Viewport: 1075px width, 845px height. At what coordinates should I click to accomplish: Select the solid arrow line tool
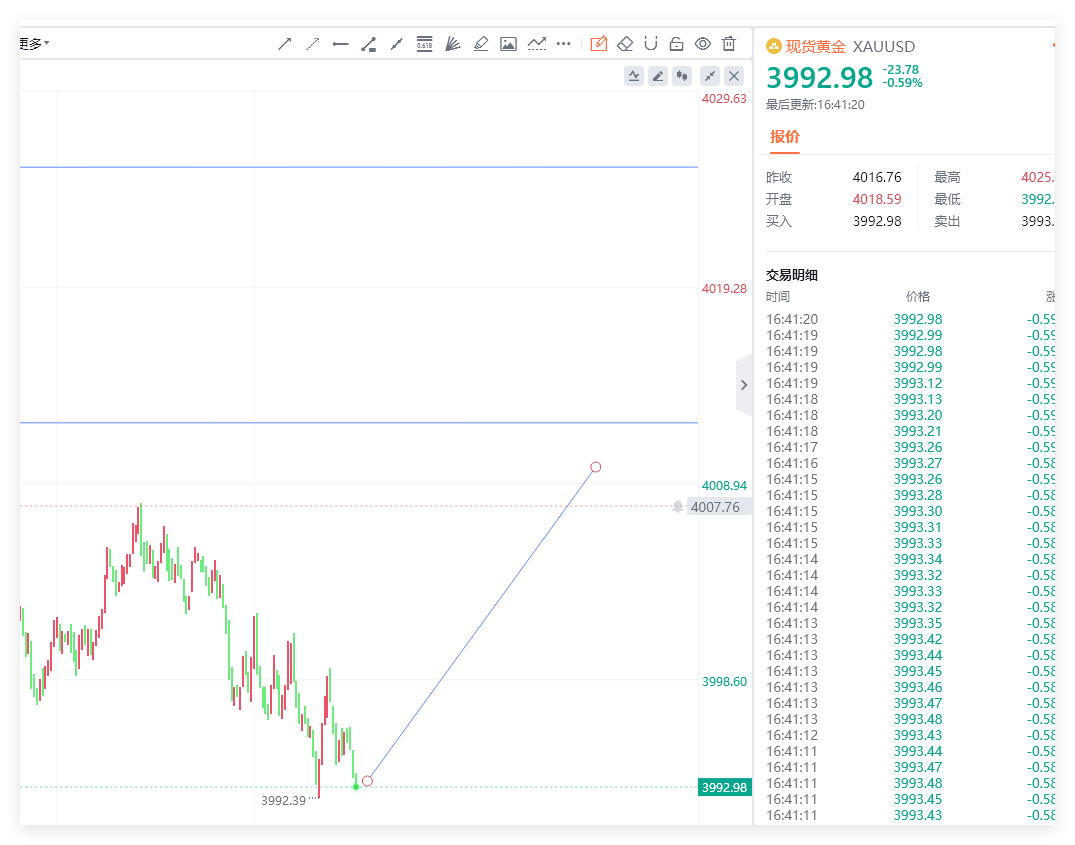pyautogui.click(x=285, y=45)
